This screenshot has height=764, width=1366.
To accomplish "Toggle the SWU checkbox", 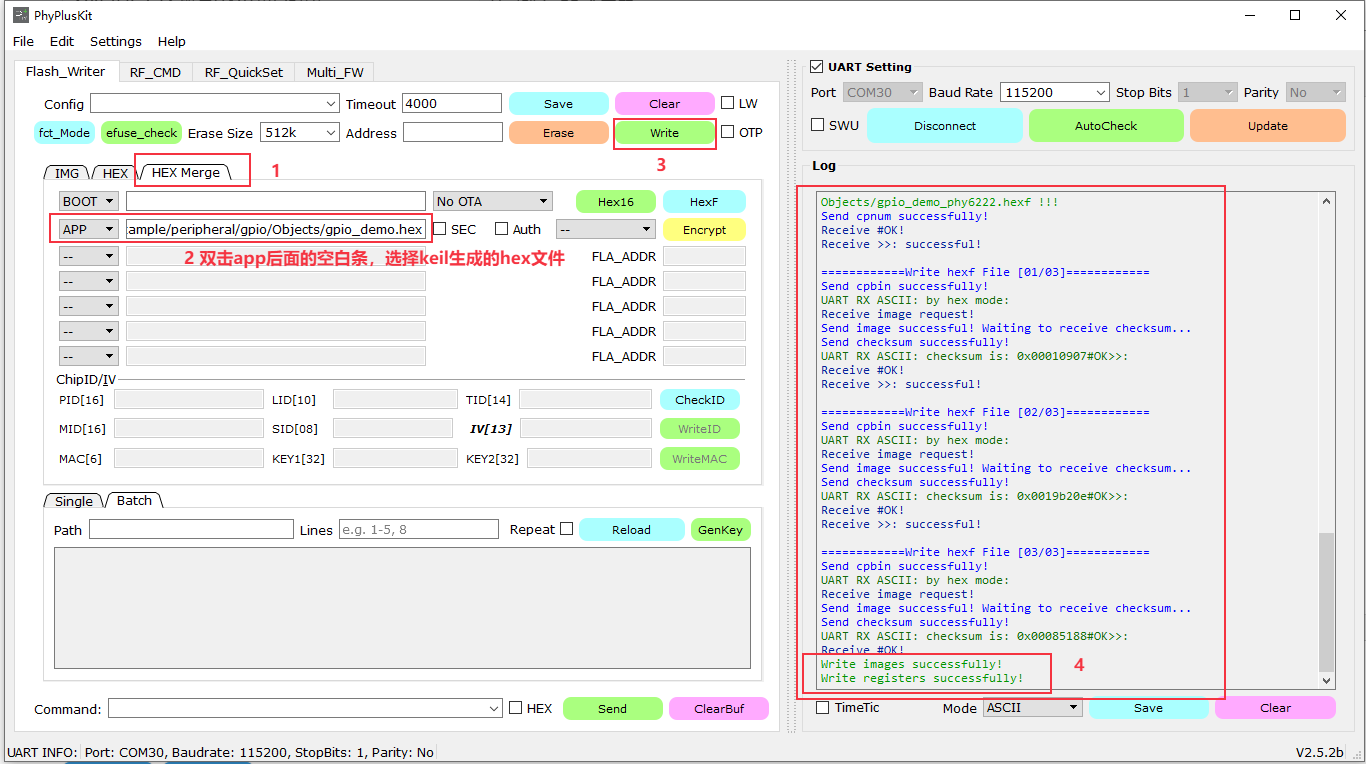I will click(x=818, y=125).
